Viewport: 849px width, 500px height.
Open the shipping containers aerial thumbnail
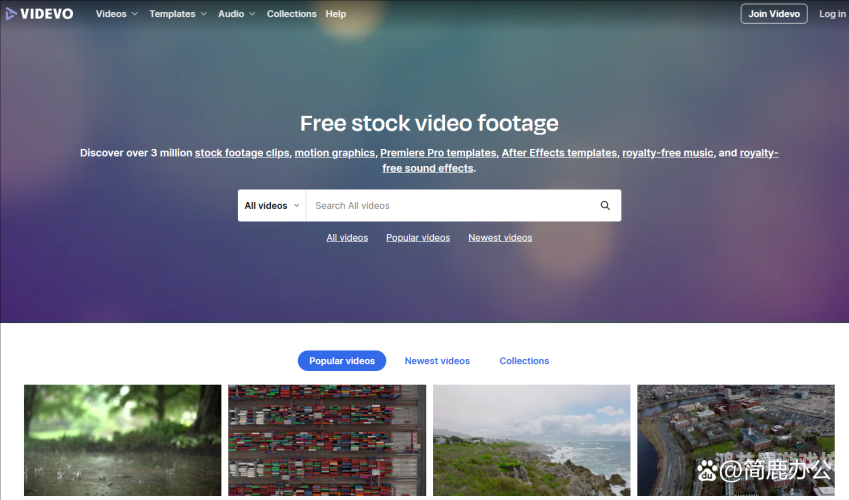[327, 440]
